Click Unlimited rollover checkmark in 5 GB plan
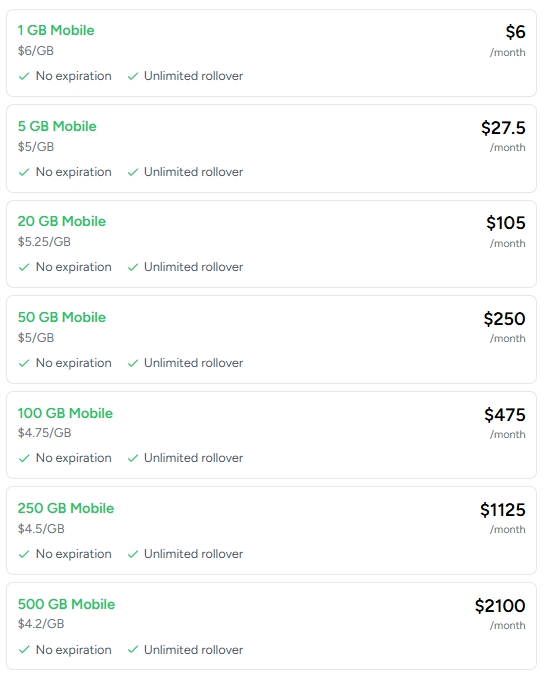 [133, 172]
